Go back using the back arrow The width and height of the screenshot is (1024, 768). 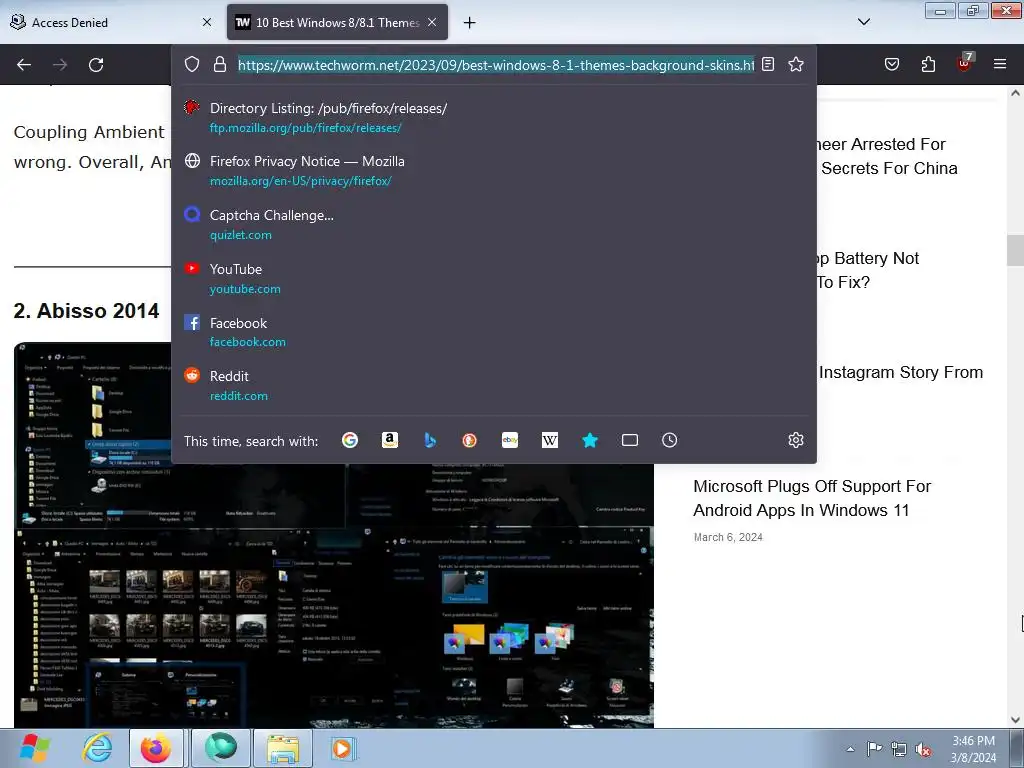click(24, 65)
